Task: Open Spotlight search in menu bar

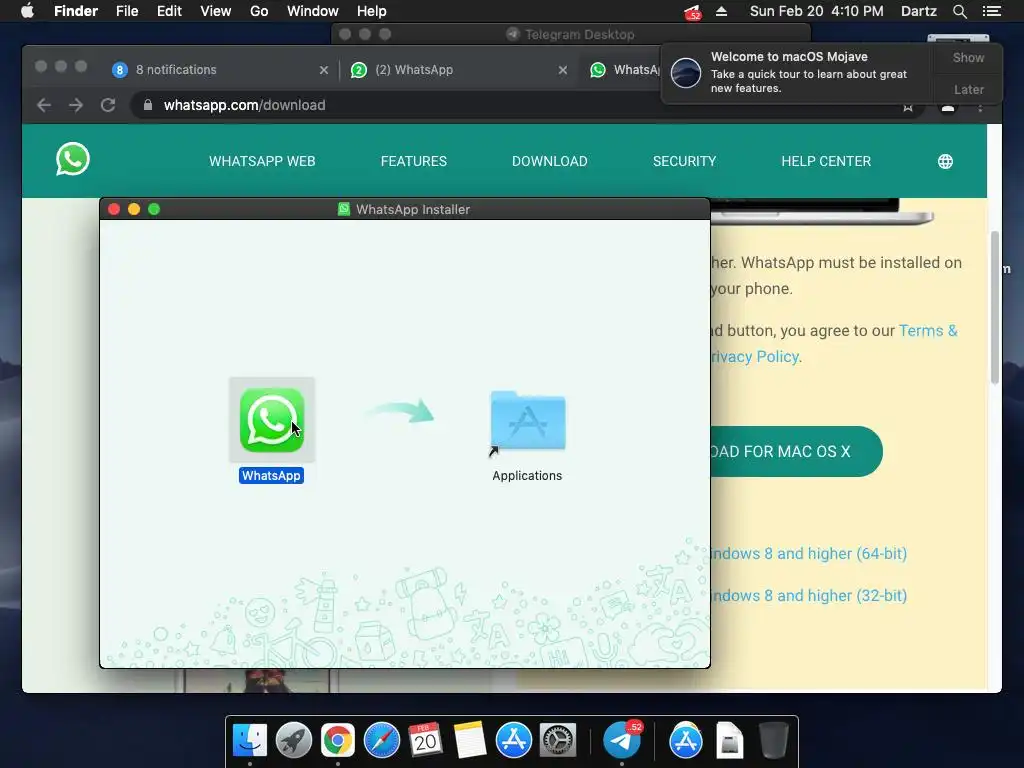Action: tap(959, 11)
